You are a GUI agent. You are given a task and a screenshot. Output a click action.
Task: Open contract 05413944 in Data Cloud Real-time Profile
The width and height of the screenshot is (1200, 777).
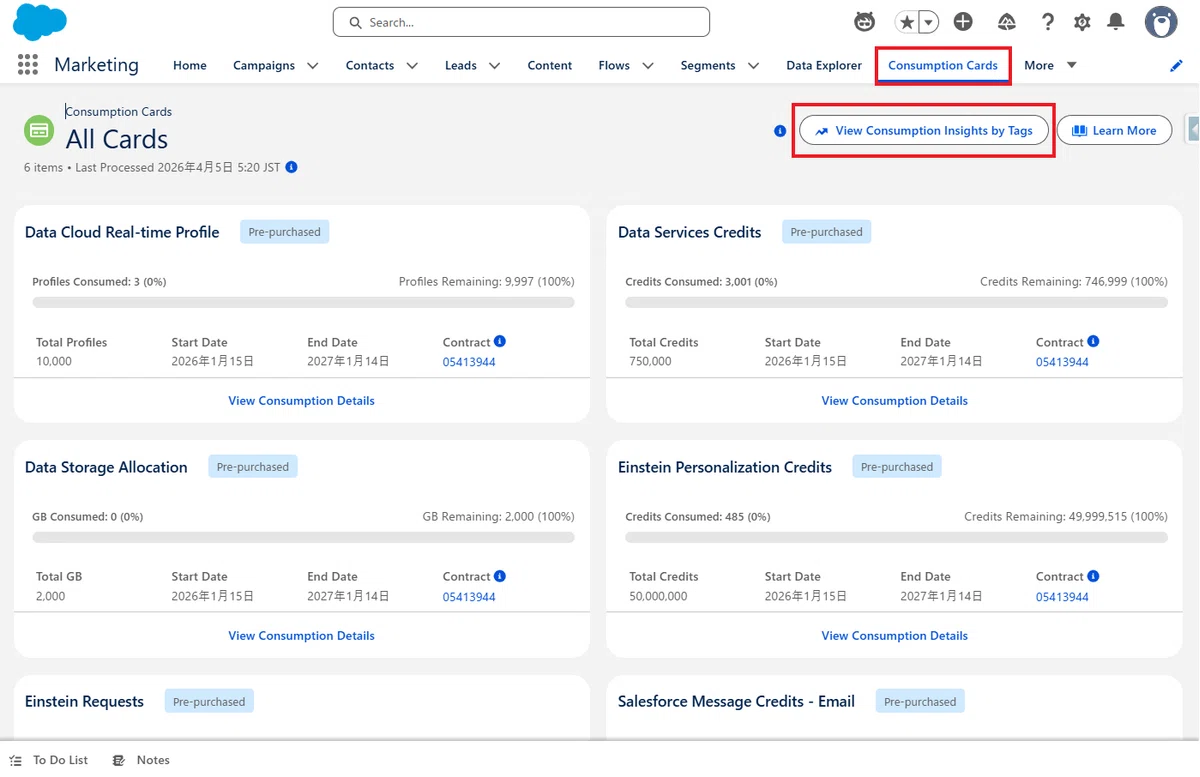pos(469,362)
